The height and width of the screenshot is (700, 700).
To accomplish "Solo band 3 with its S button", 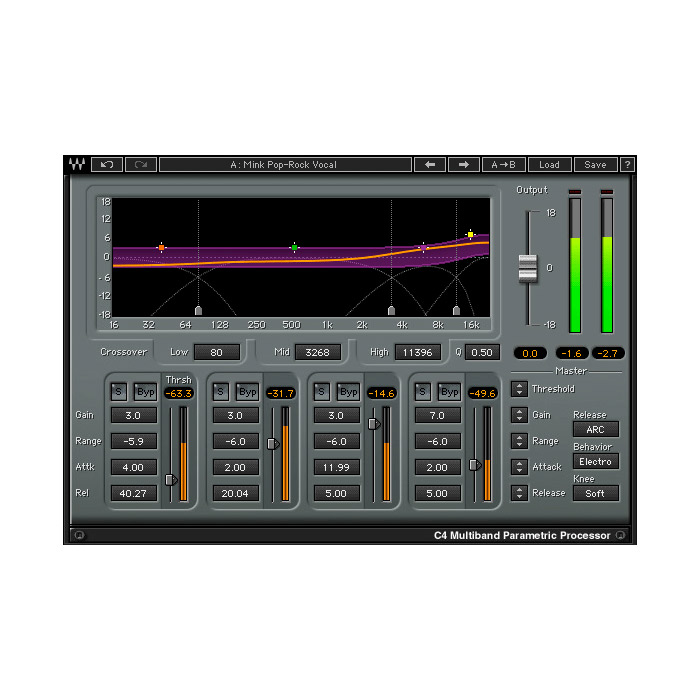I will pyautogui.click(x=321, y=392).
